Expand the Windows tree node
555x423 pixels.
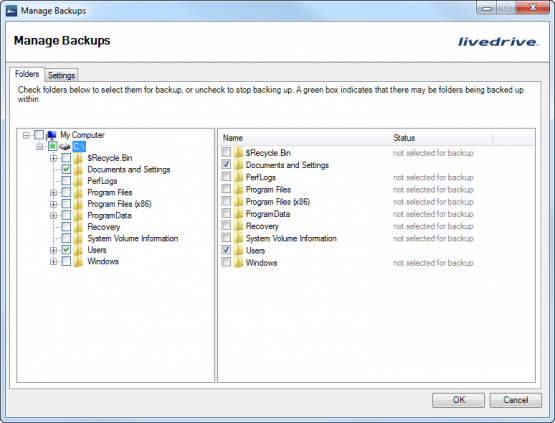[x=53, y=262]
